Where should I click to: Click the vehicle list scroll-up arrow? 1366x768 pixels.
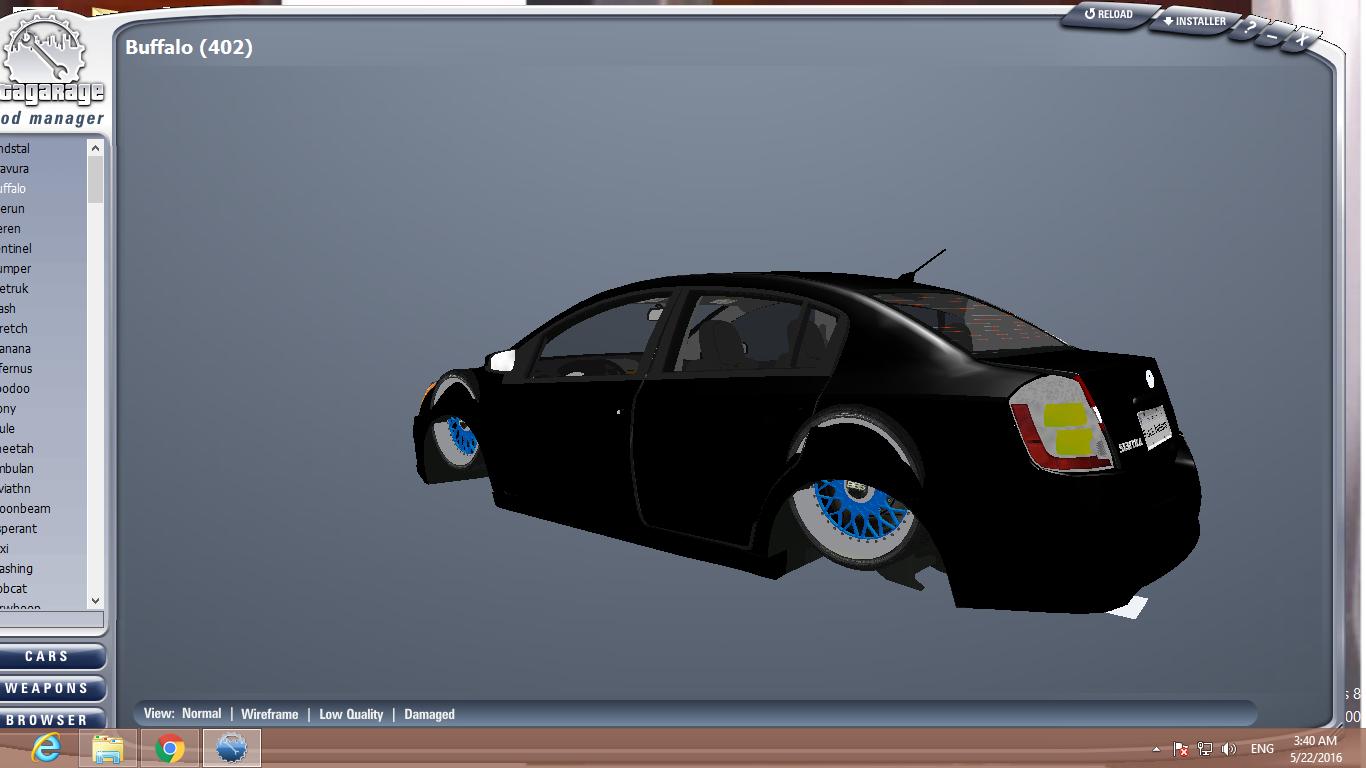95,147
